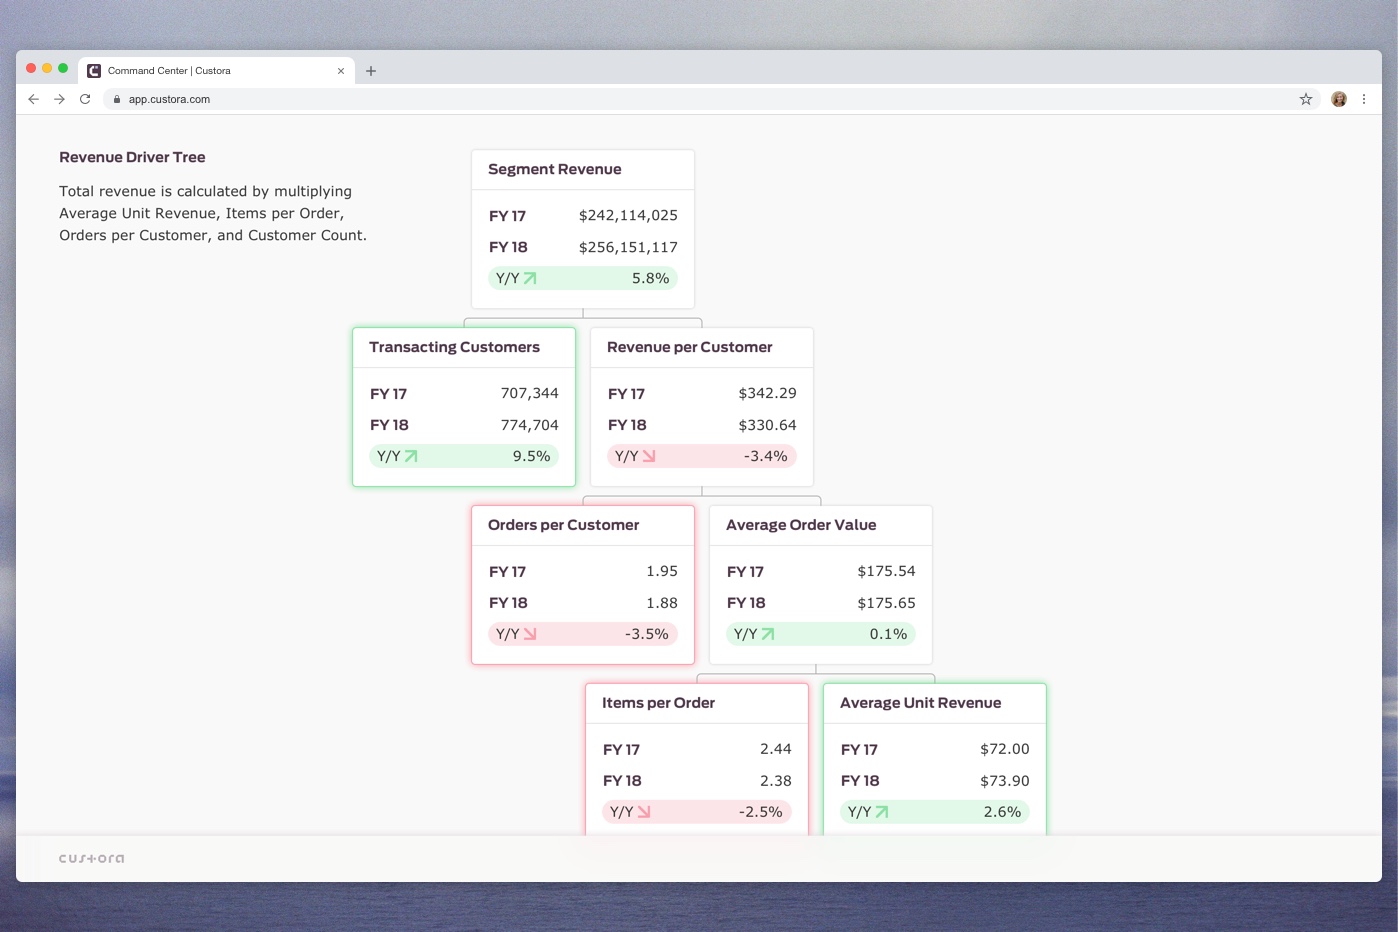This screenshot has width=1398, height=932.
Task: Click the Segment Revenue up-trend arrow
Action: pyautogui.click(x=530, y=278)
